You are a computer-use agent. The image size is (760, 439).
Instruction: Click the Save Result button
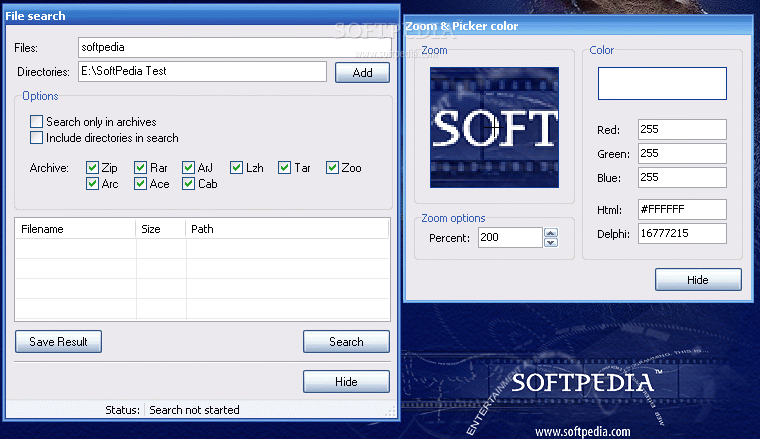(x=58, y=342)
